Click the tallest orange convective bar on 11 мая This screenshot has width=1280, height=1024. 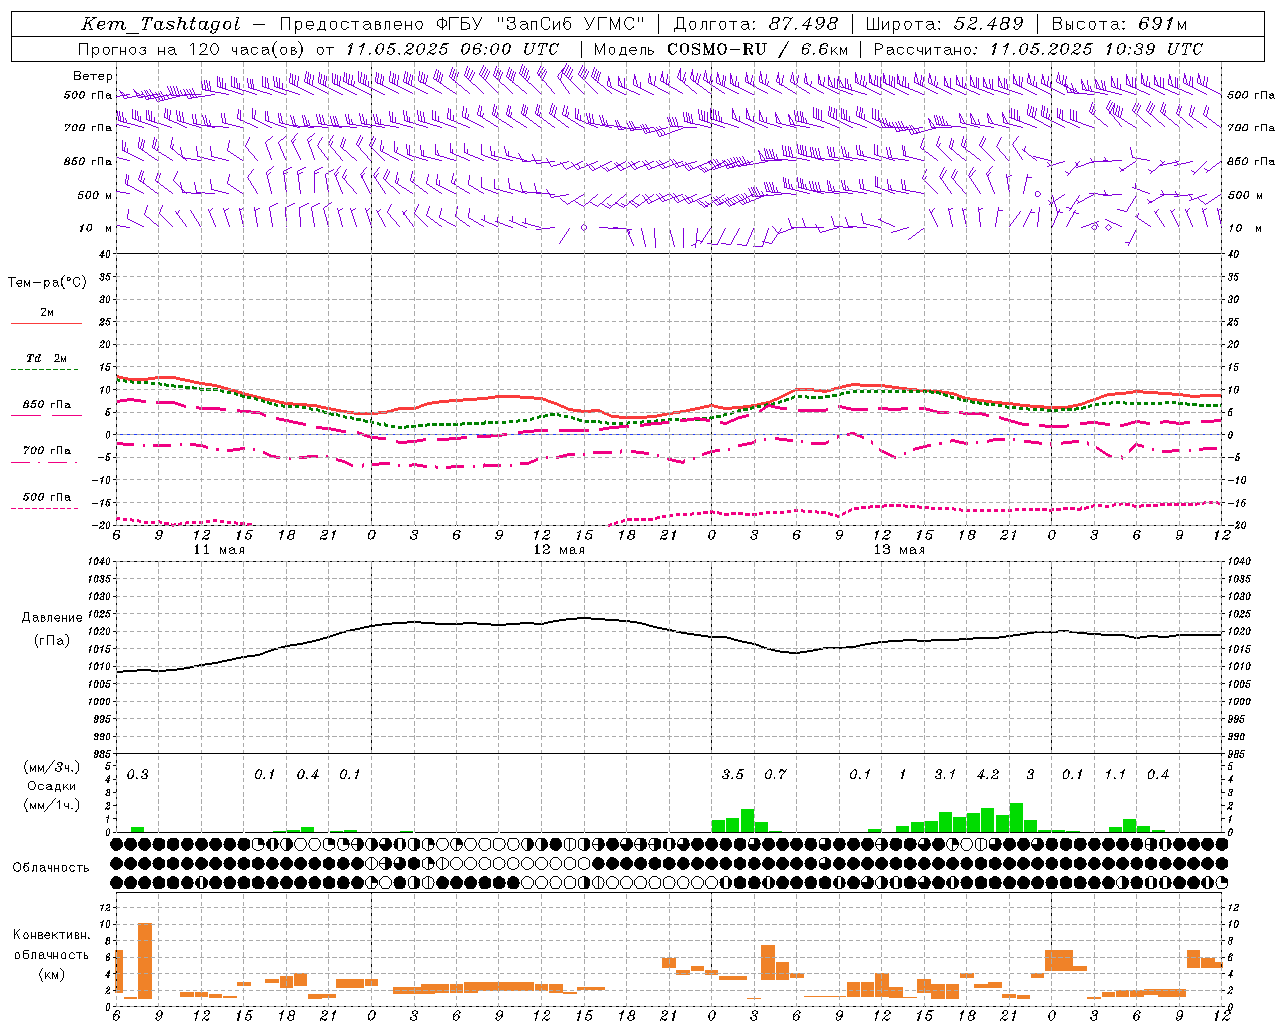point(145,961)
